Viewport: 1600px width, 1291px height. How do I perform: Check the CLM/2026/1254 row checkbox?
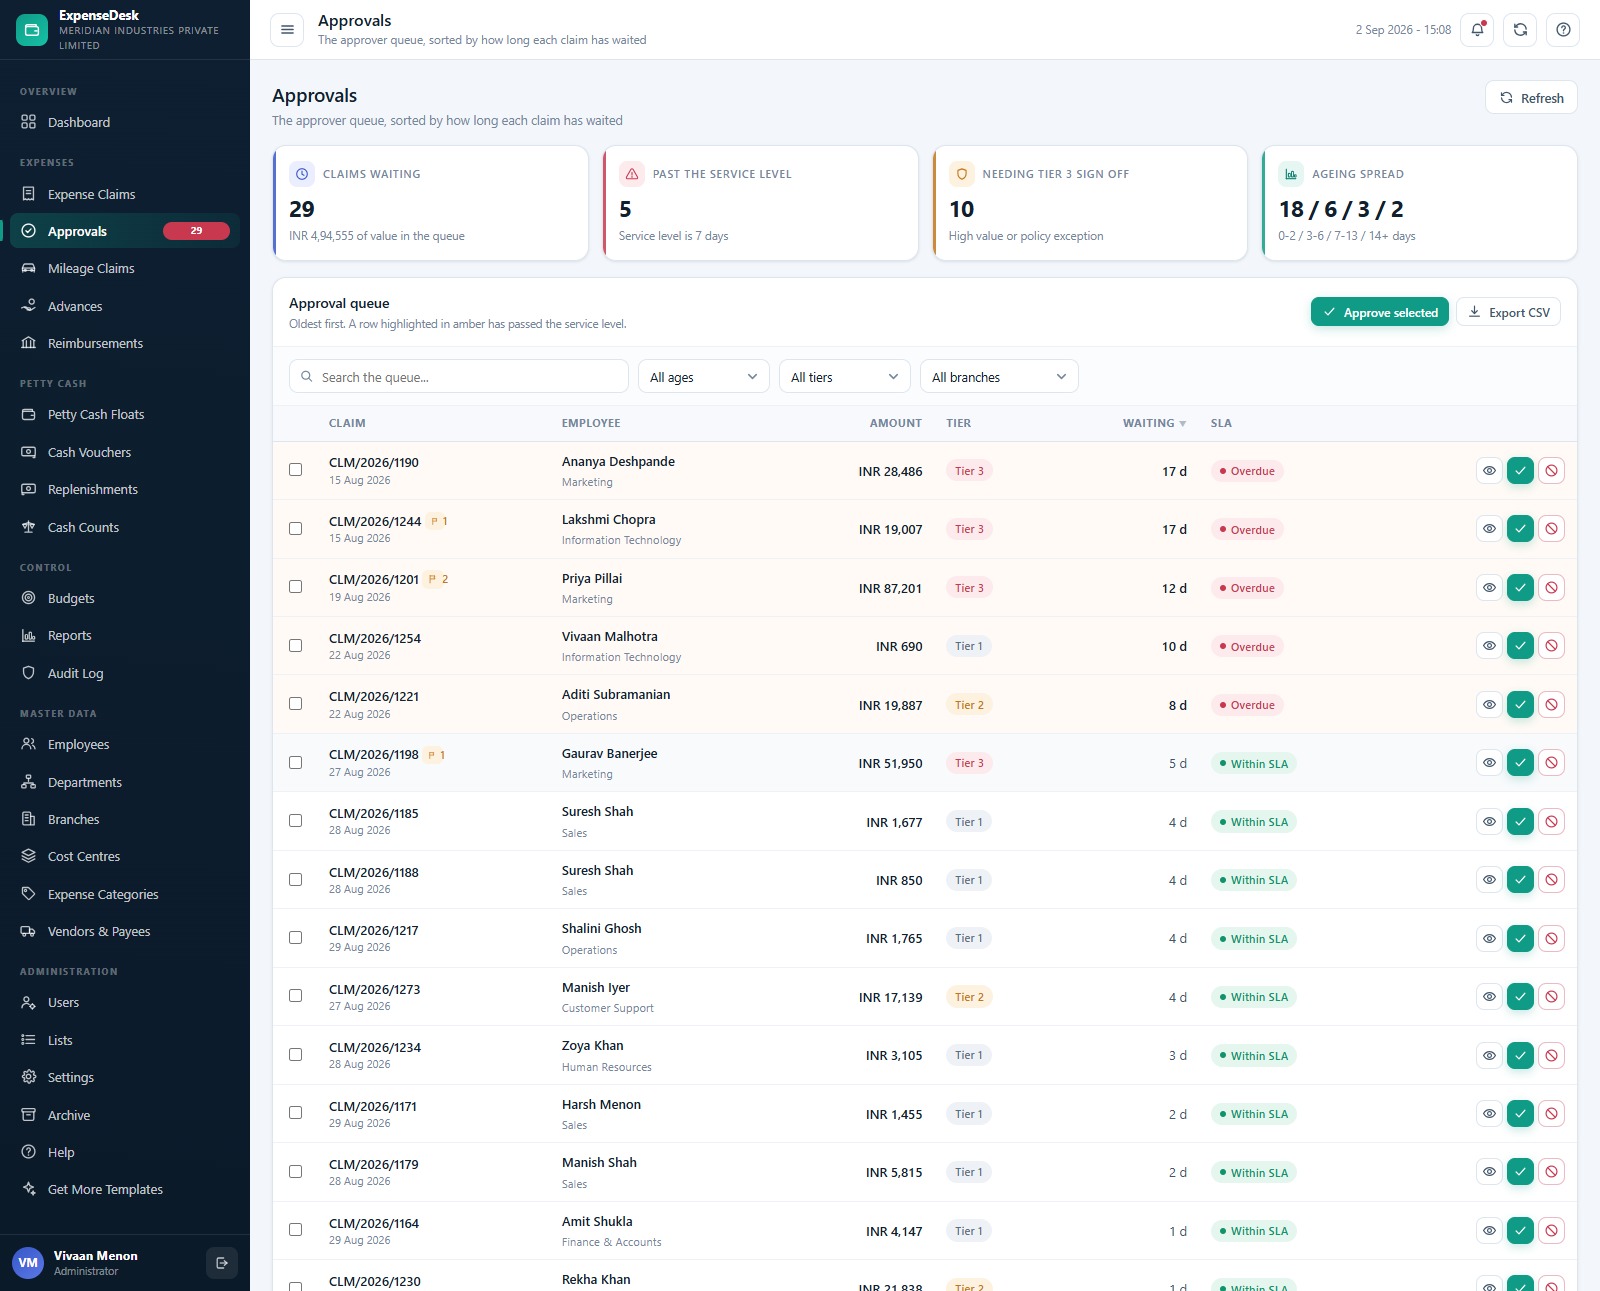295,645
